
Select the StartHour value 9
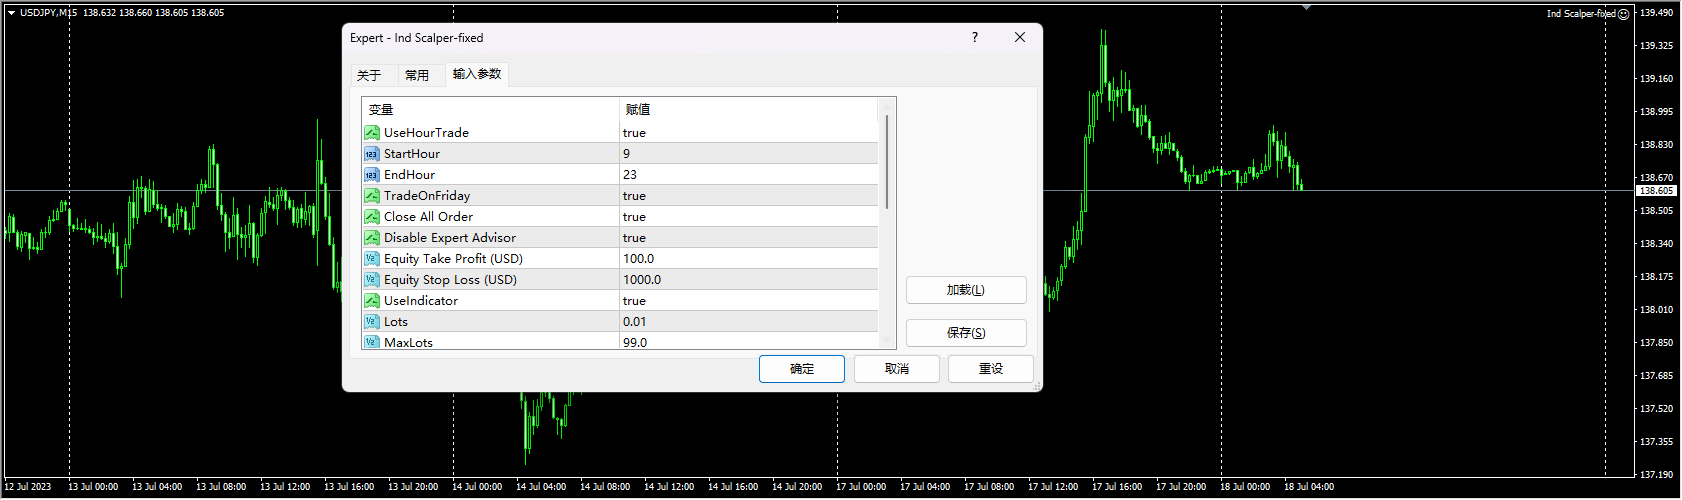coord(626,153)
